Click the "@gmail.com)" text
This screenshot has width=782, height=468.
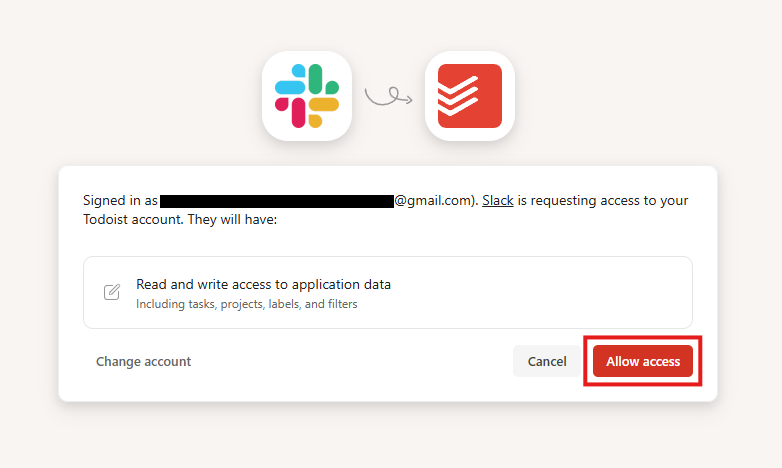436,201
